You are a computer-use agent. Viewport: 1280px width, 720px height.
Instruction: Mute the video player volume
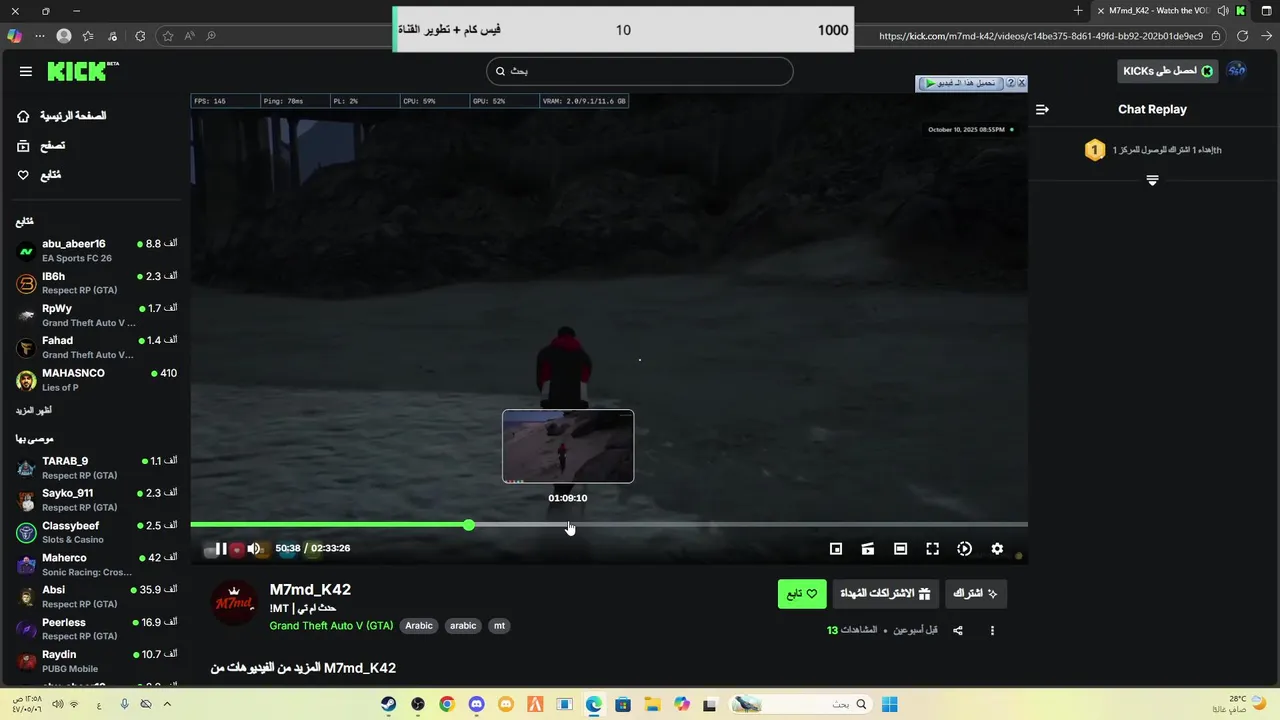tap(254, 548)
